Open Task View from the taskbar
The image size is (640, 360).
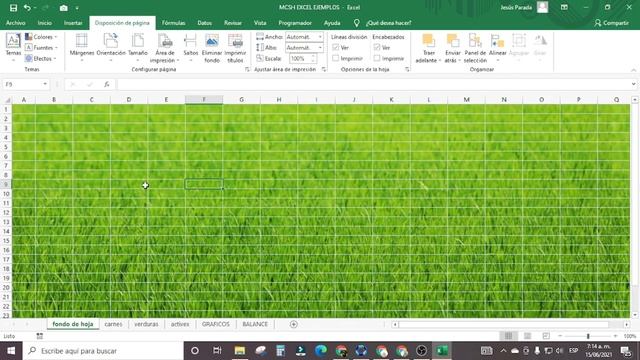point(217,351)
